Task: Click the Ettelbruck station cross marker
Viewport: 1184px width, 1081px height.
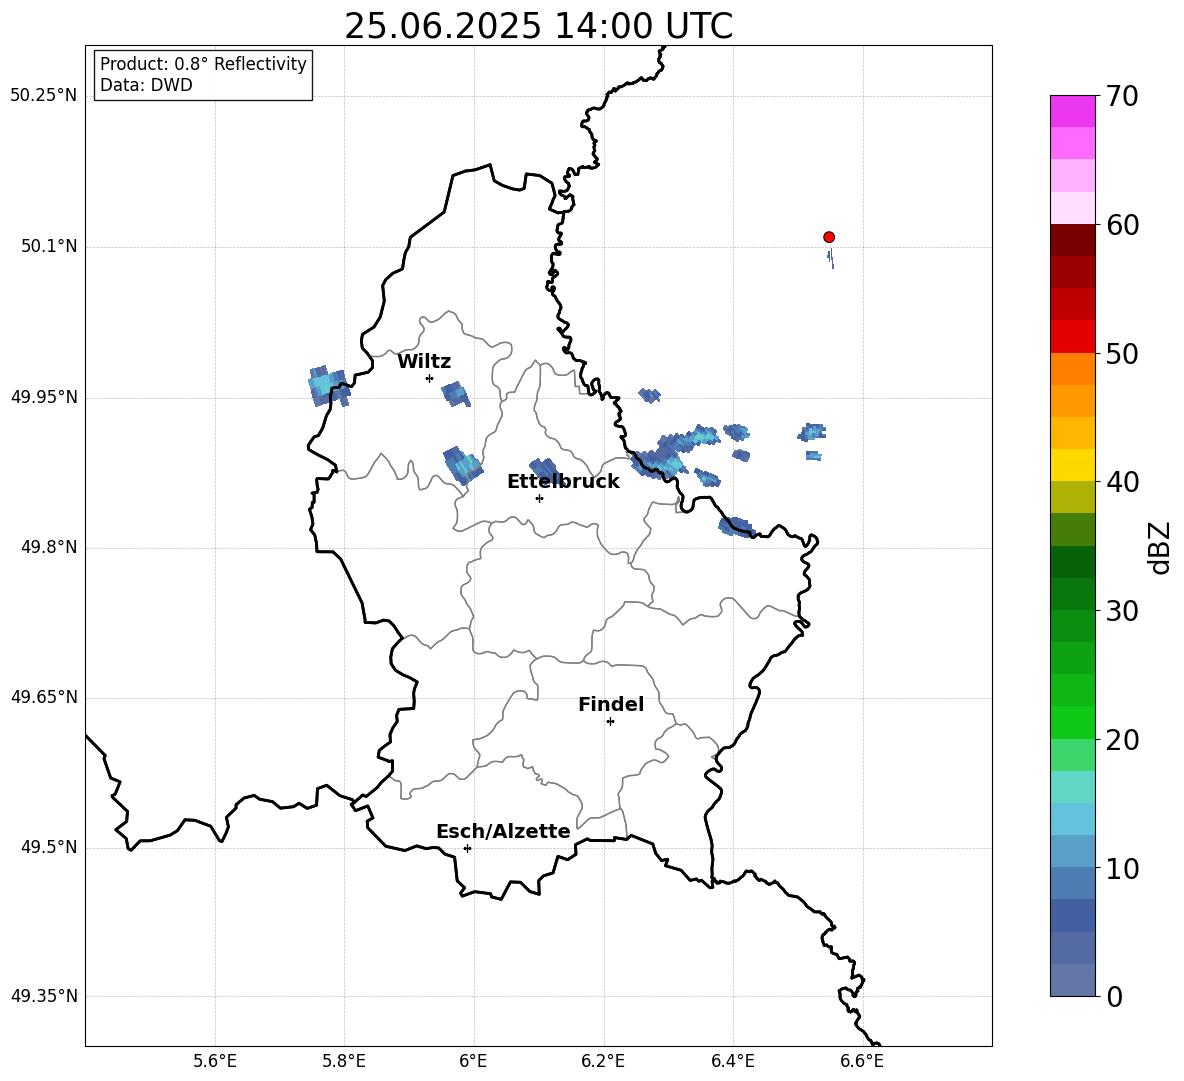Action: [539, 498]
